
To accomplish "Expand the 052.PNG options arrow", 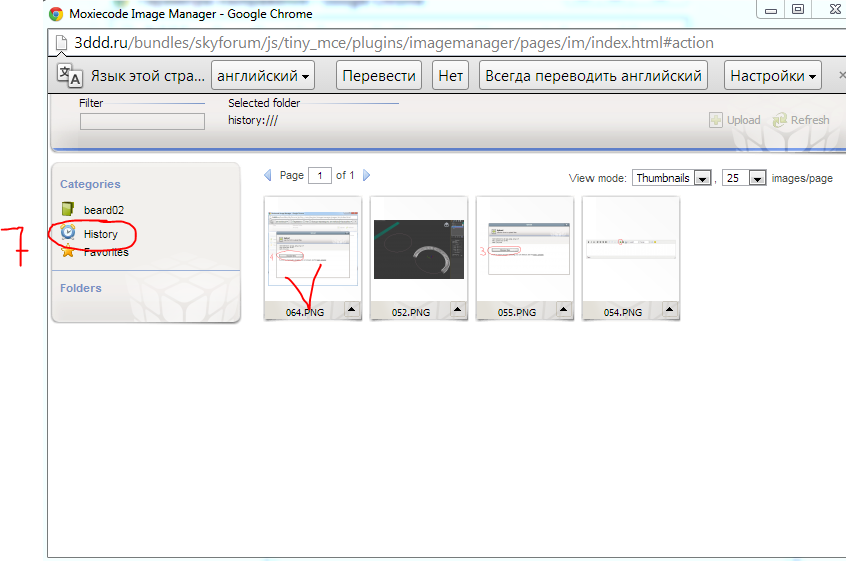I will [x=458, y=310].
